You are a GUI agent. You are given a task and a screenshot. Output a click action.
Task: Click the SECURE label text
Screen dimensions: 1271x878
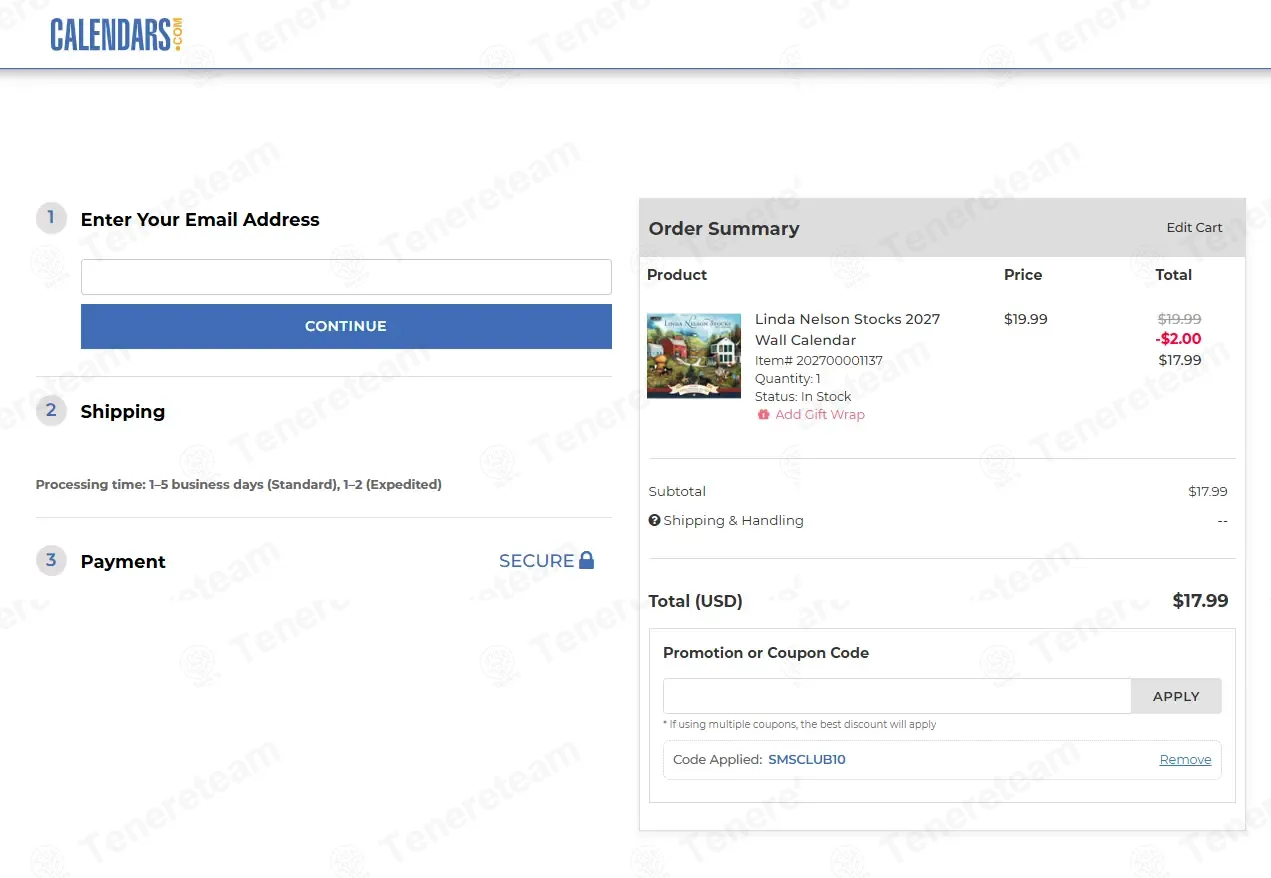click(536, 561)
